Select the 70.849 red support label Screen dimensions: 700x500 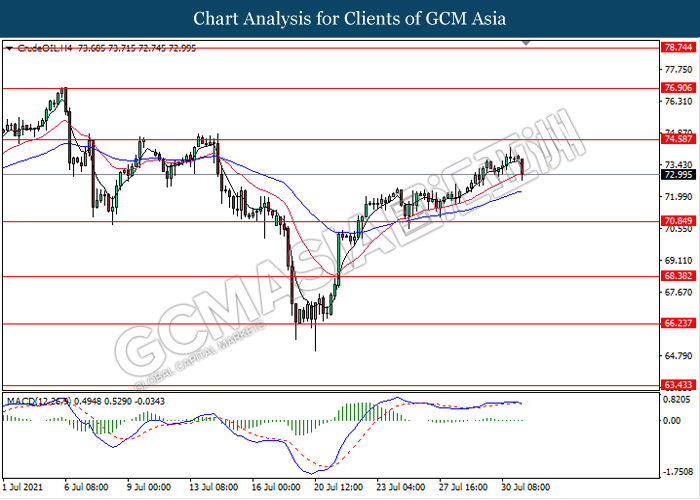(x=679, y=221)
